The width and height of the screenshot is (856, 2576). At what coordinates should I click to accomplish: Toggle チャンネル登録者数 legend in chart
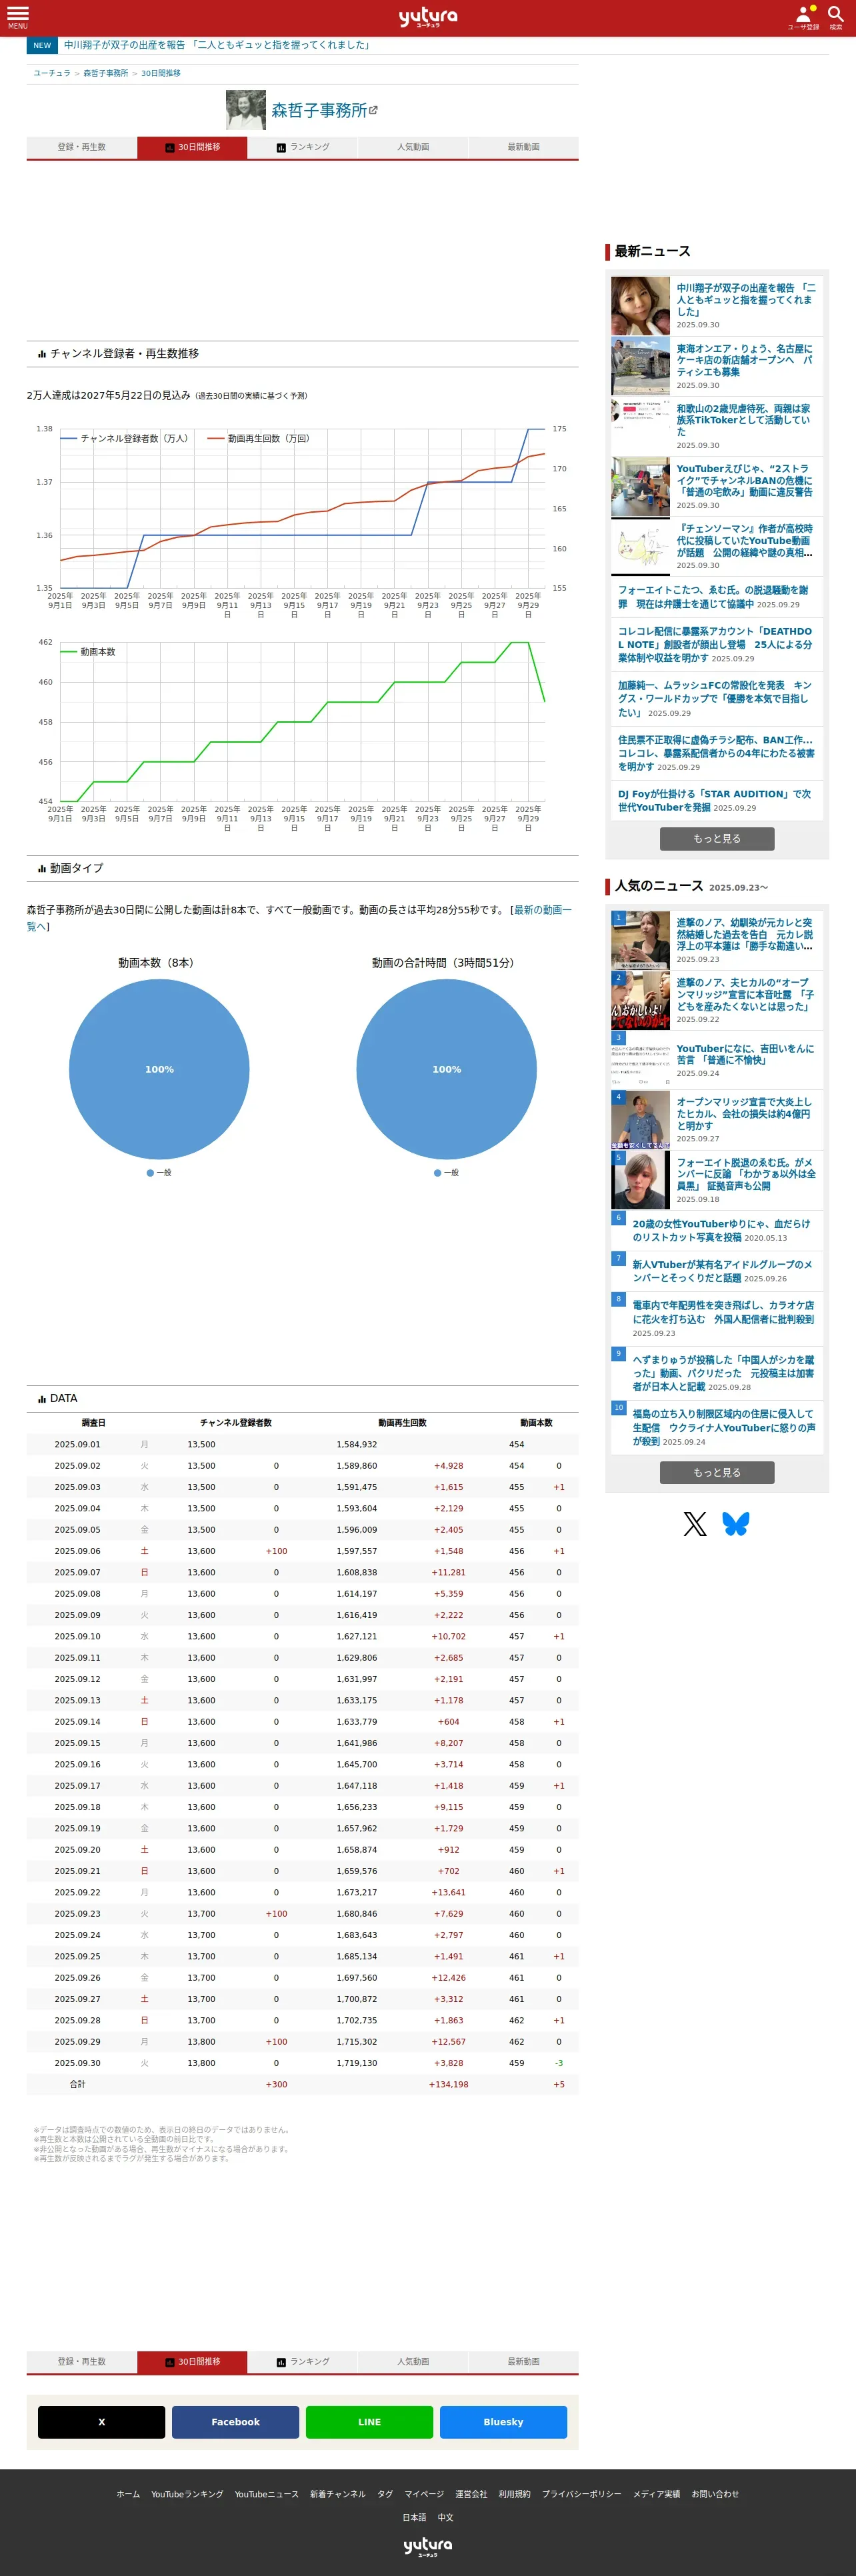point(125,438)
